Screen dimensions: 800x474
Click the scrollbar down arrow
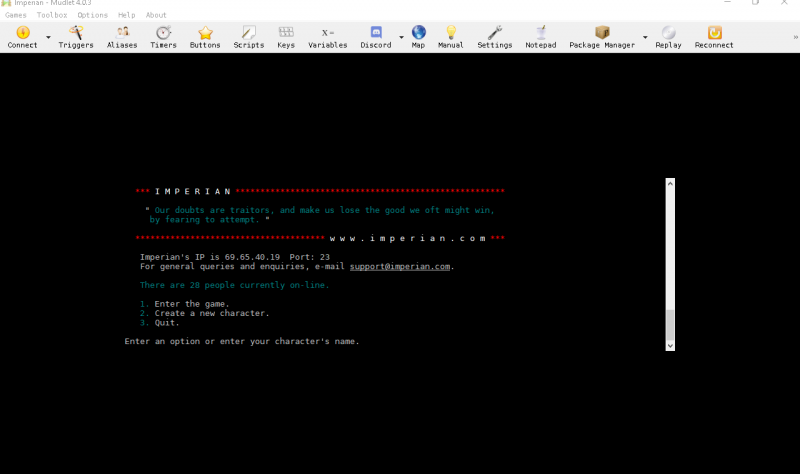[x=670, y=345]
